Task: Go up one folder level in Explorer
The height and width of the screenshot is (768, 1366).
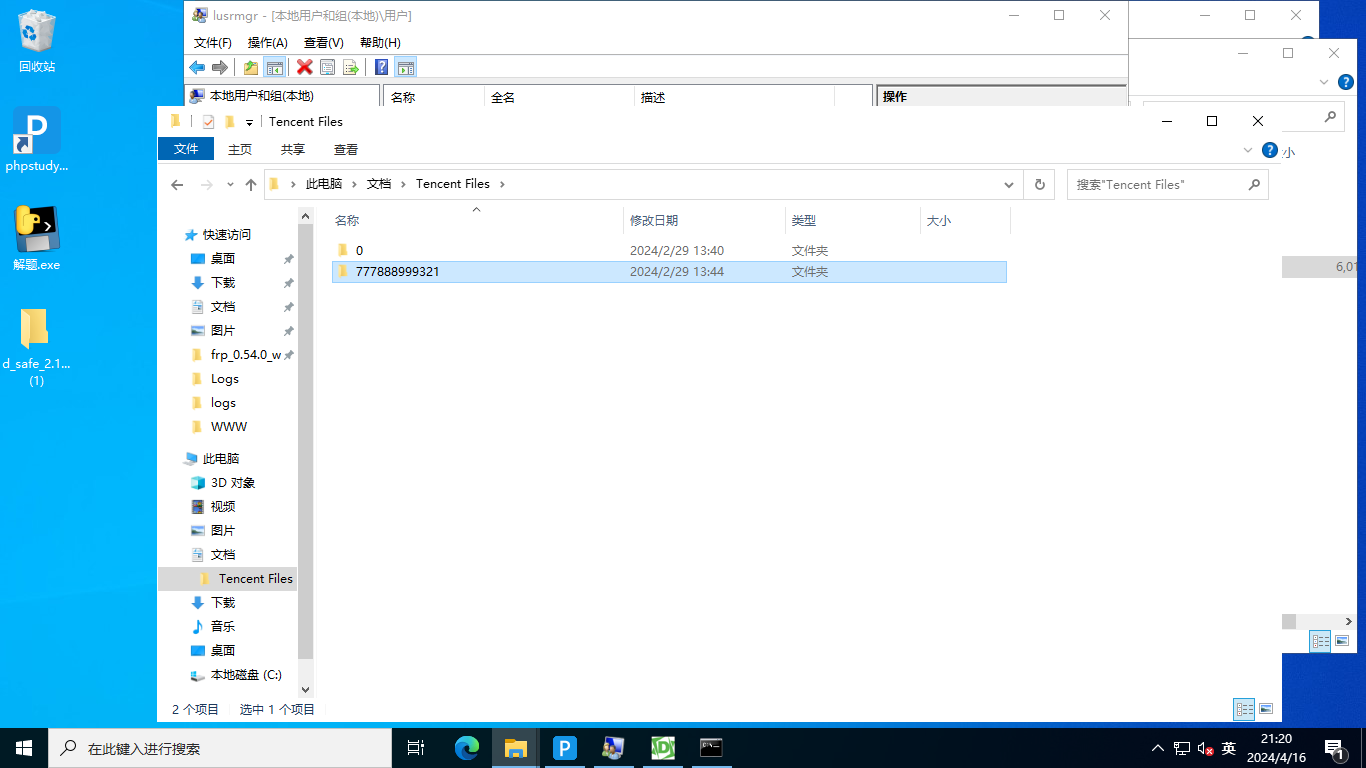Action: (x=251, y=185)
